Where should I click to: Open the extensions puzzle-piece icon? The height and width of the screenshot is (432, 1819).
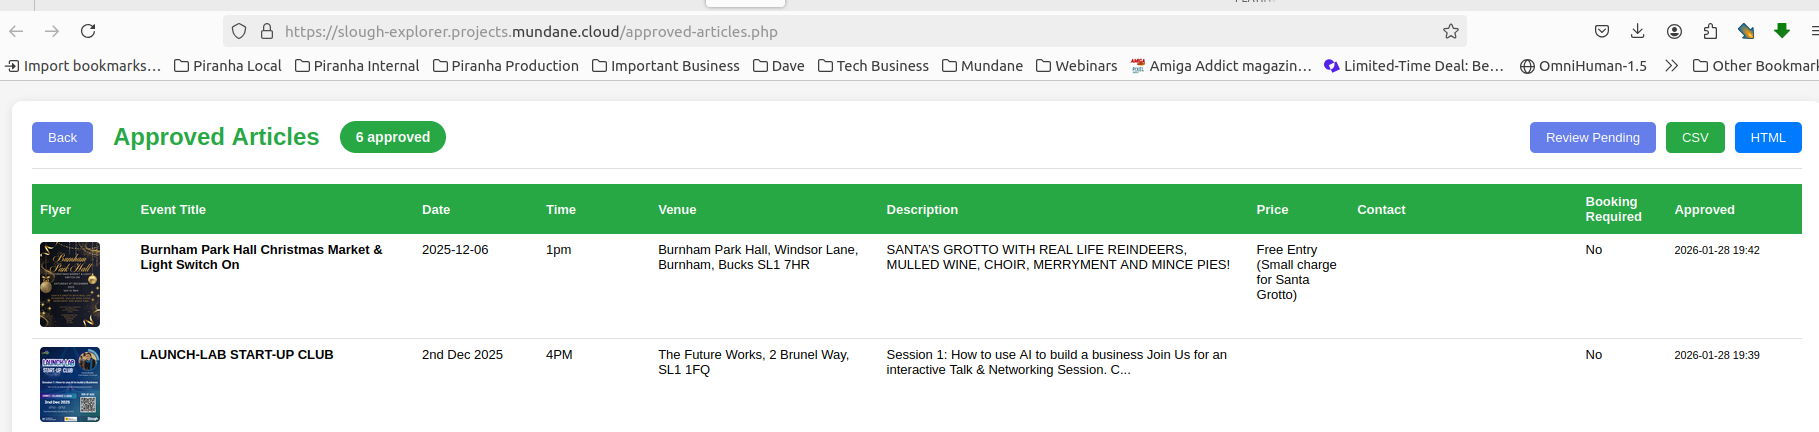[1710, 31]
